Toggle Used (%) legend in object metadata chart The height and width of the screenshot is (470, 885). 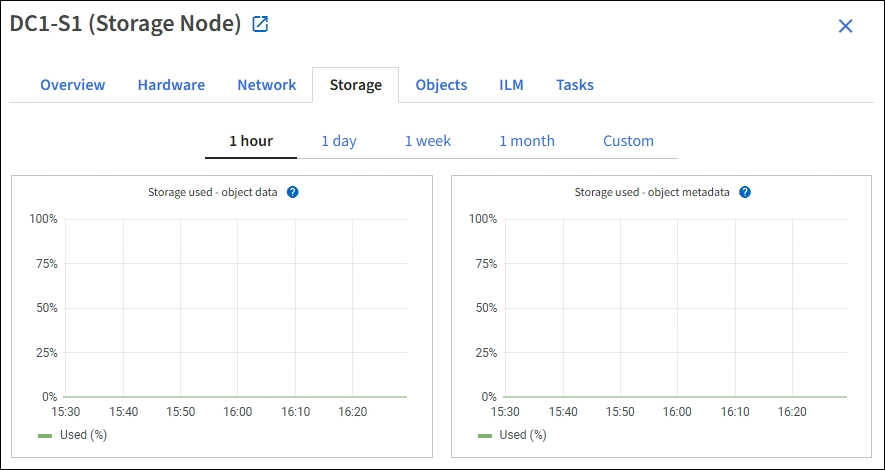[x=513, y=435]
